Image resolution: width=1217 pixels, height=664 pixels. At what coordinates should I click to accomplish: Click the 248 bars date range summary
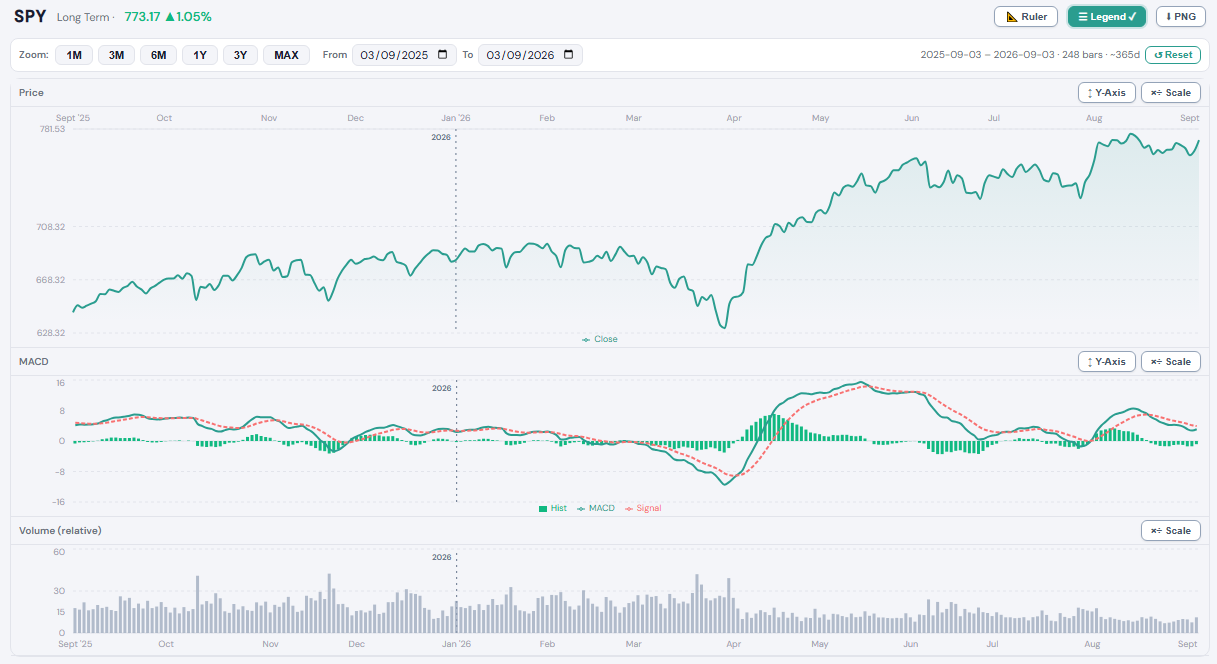coord(1029,55)
